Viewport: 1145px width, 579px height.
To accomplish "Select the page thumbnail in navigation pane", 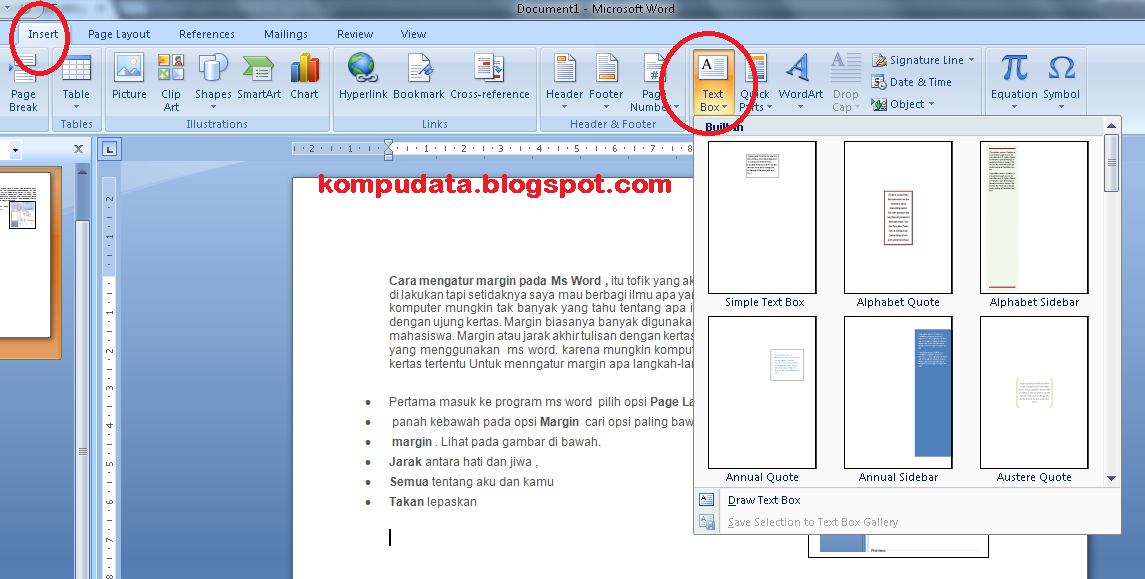I will click(23, 255).
